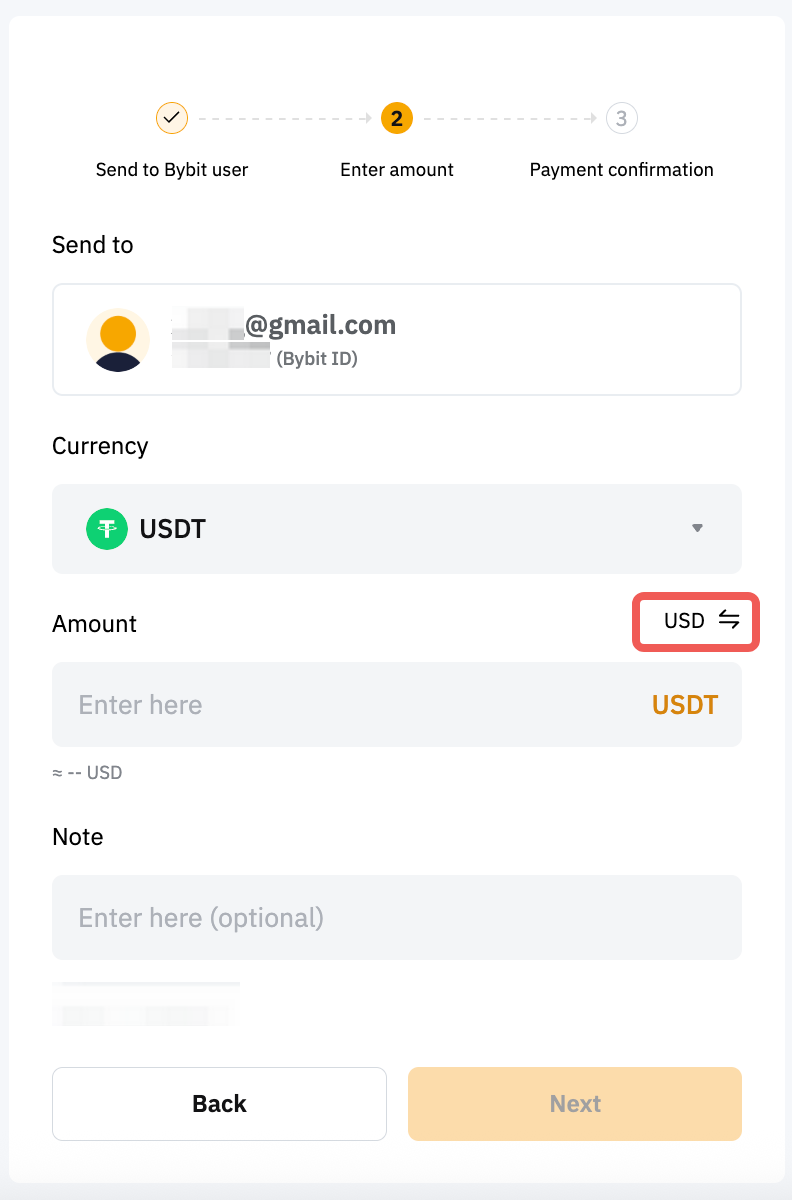Click the recipient gmail address text
The width and height of the screenshot is (792, 1200).
pos(320,325)
